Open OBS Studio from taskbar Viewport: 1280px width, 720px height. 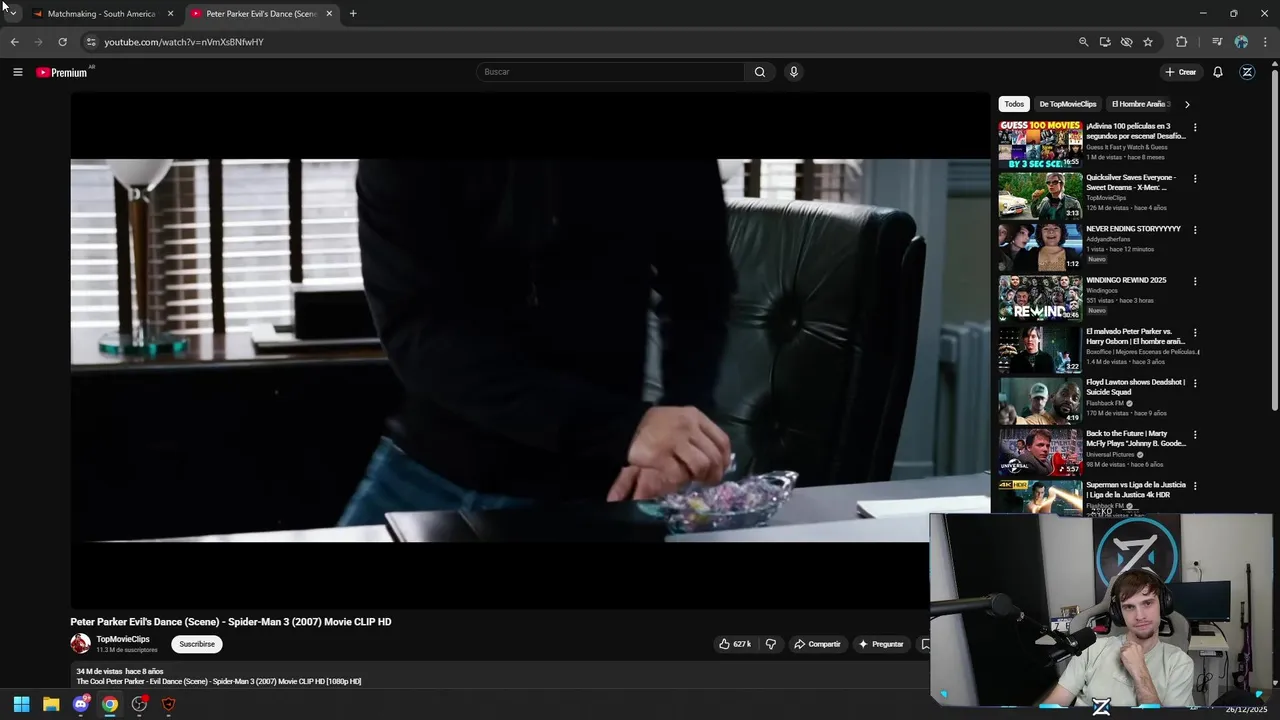139,704
